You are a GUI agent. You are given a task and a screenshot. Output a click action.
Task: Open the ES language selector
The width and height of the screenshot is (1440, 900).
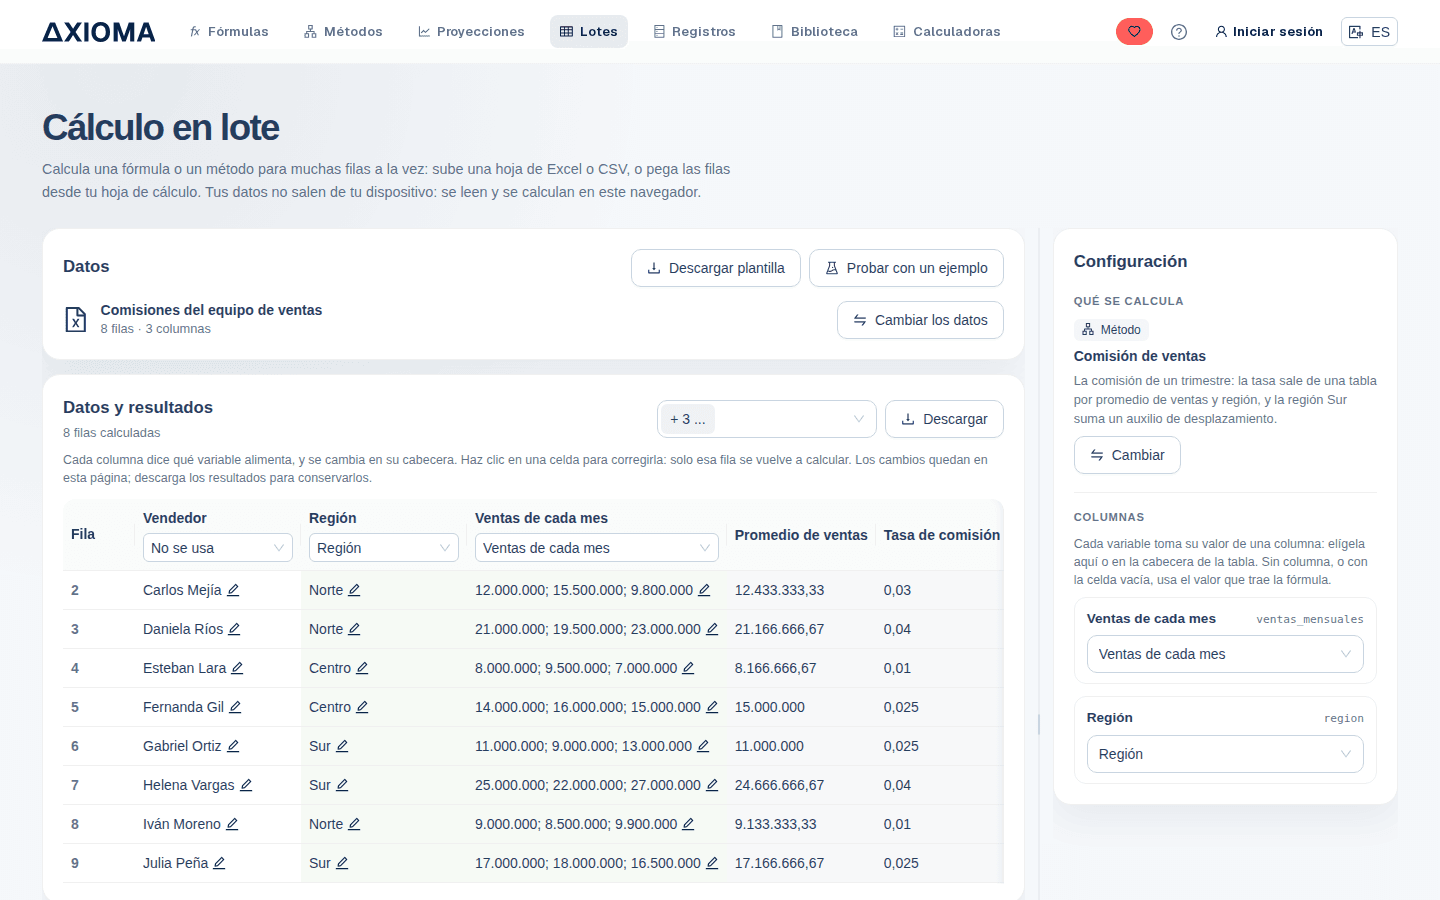coord(1369,32)
